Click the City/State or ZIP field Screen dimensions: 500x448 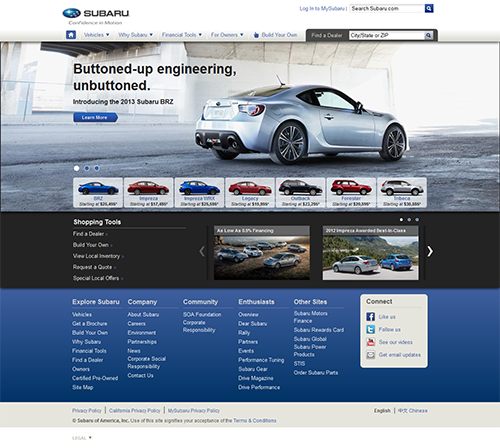387,35
